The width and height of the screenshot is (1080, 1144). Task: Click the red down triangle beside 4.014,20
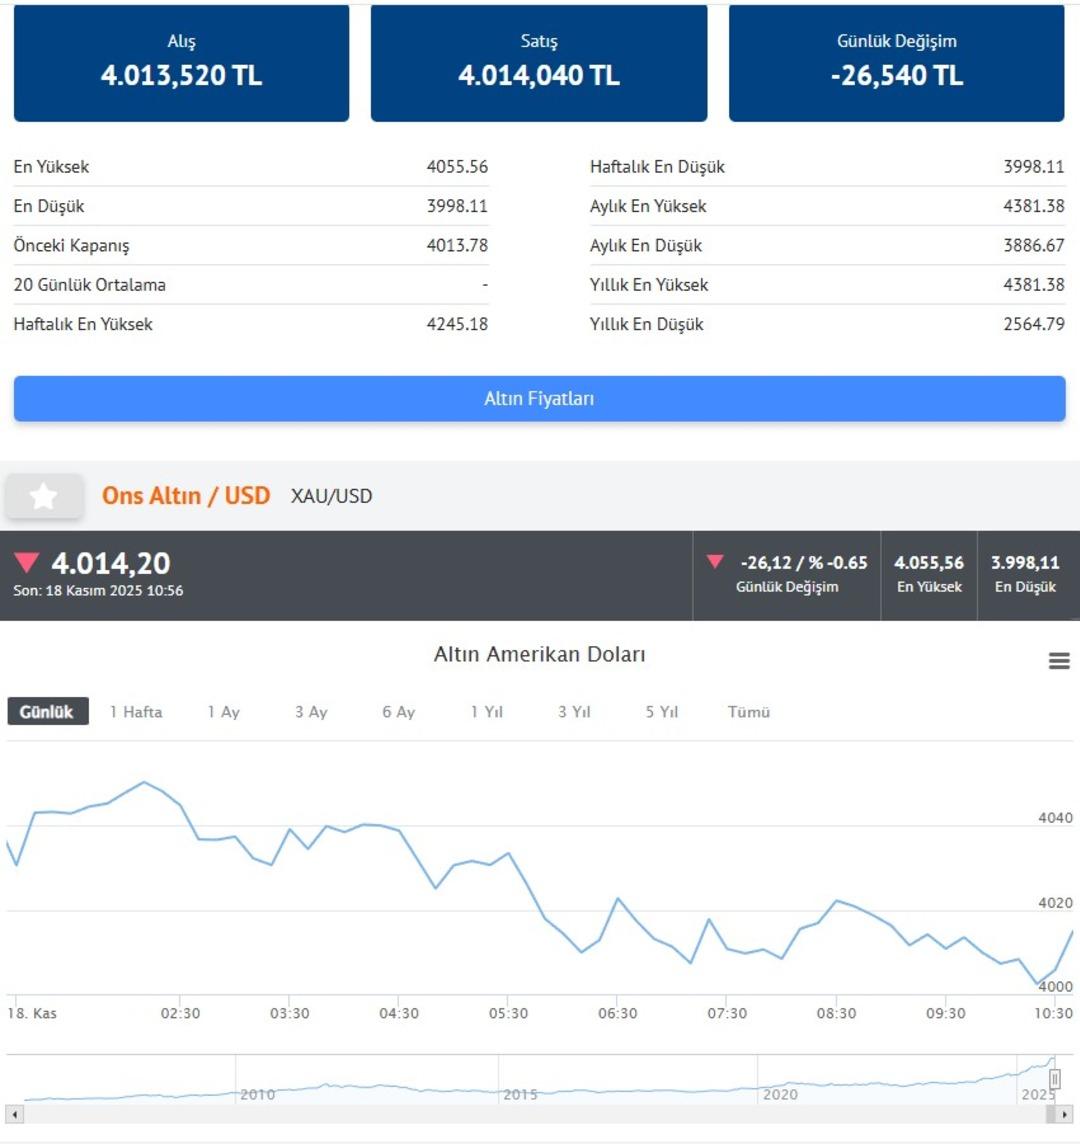[27, 563]
